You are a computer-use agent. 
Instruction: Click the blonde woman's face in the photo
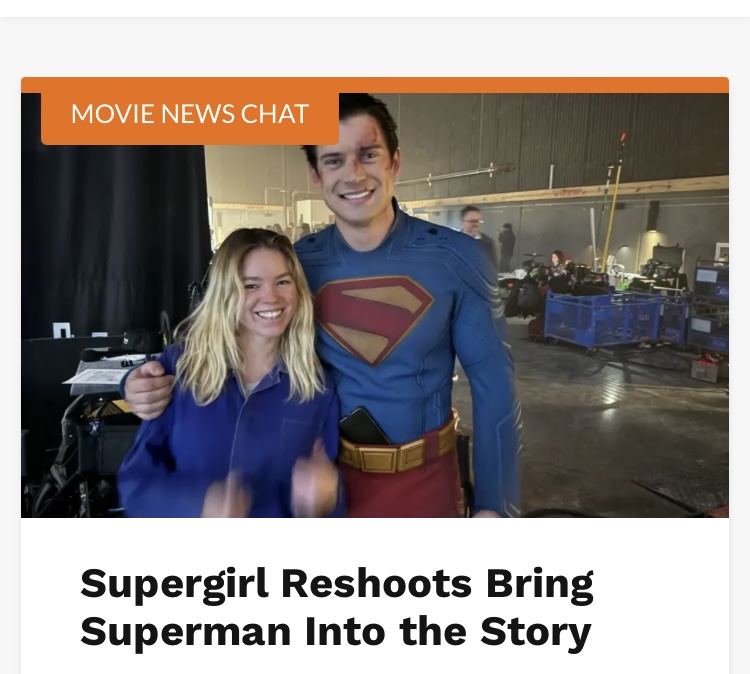click(x=270, y=293)
